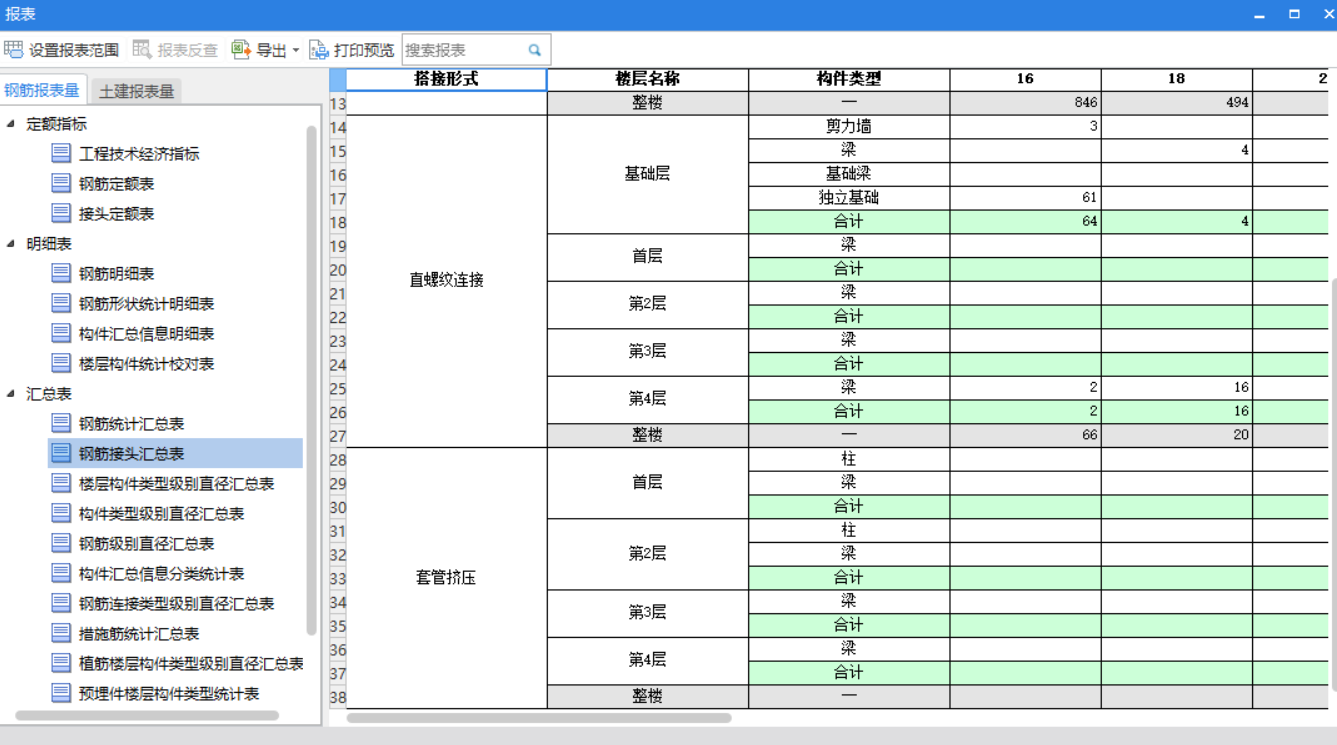The width and height of the screenshot is (1337, 745).
Task: Click the cell with value 20
Action: [x=1176, y=435]
